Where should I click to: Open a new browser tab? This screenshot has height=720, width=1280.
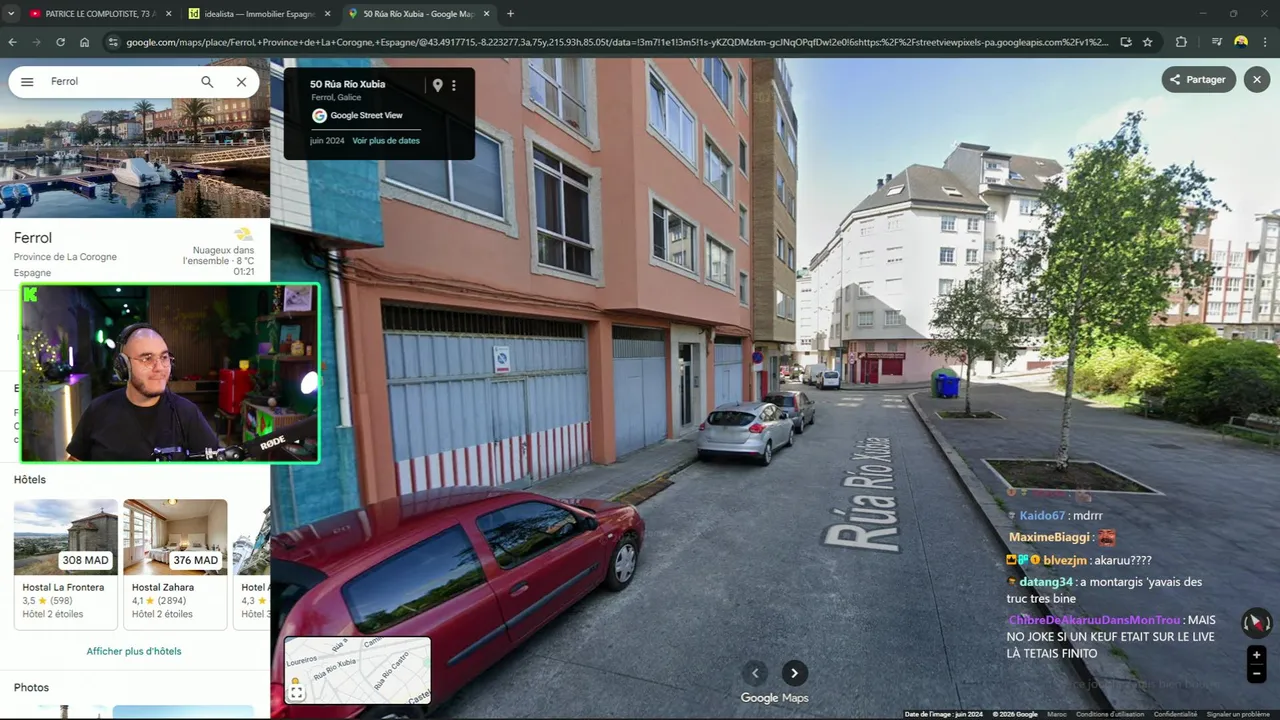pos(510,14)
